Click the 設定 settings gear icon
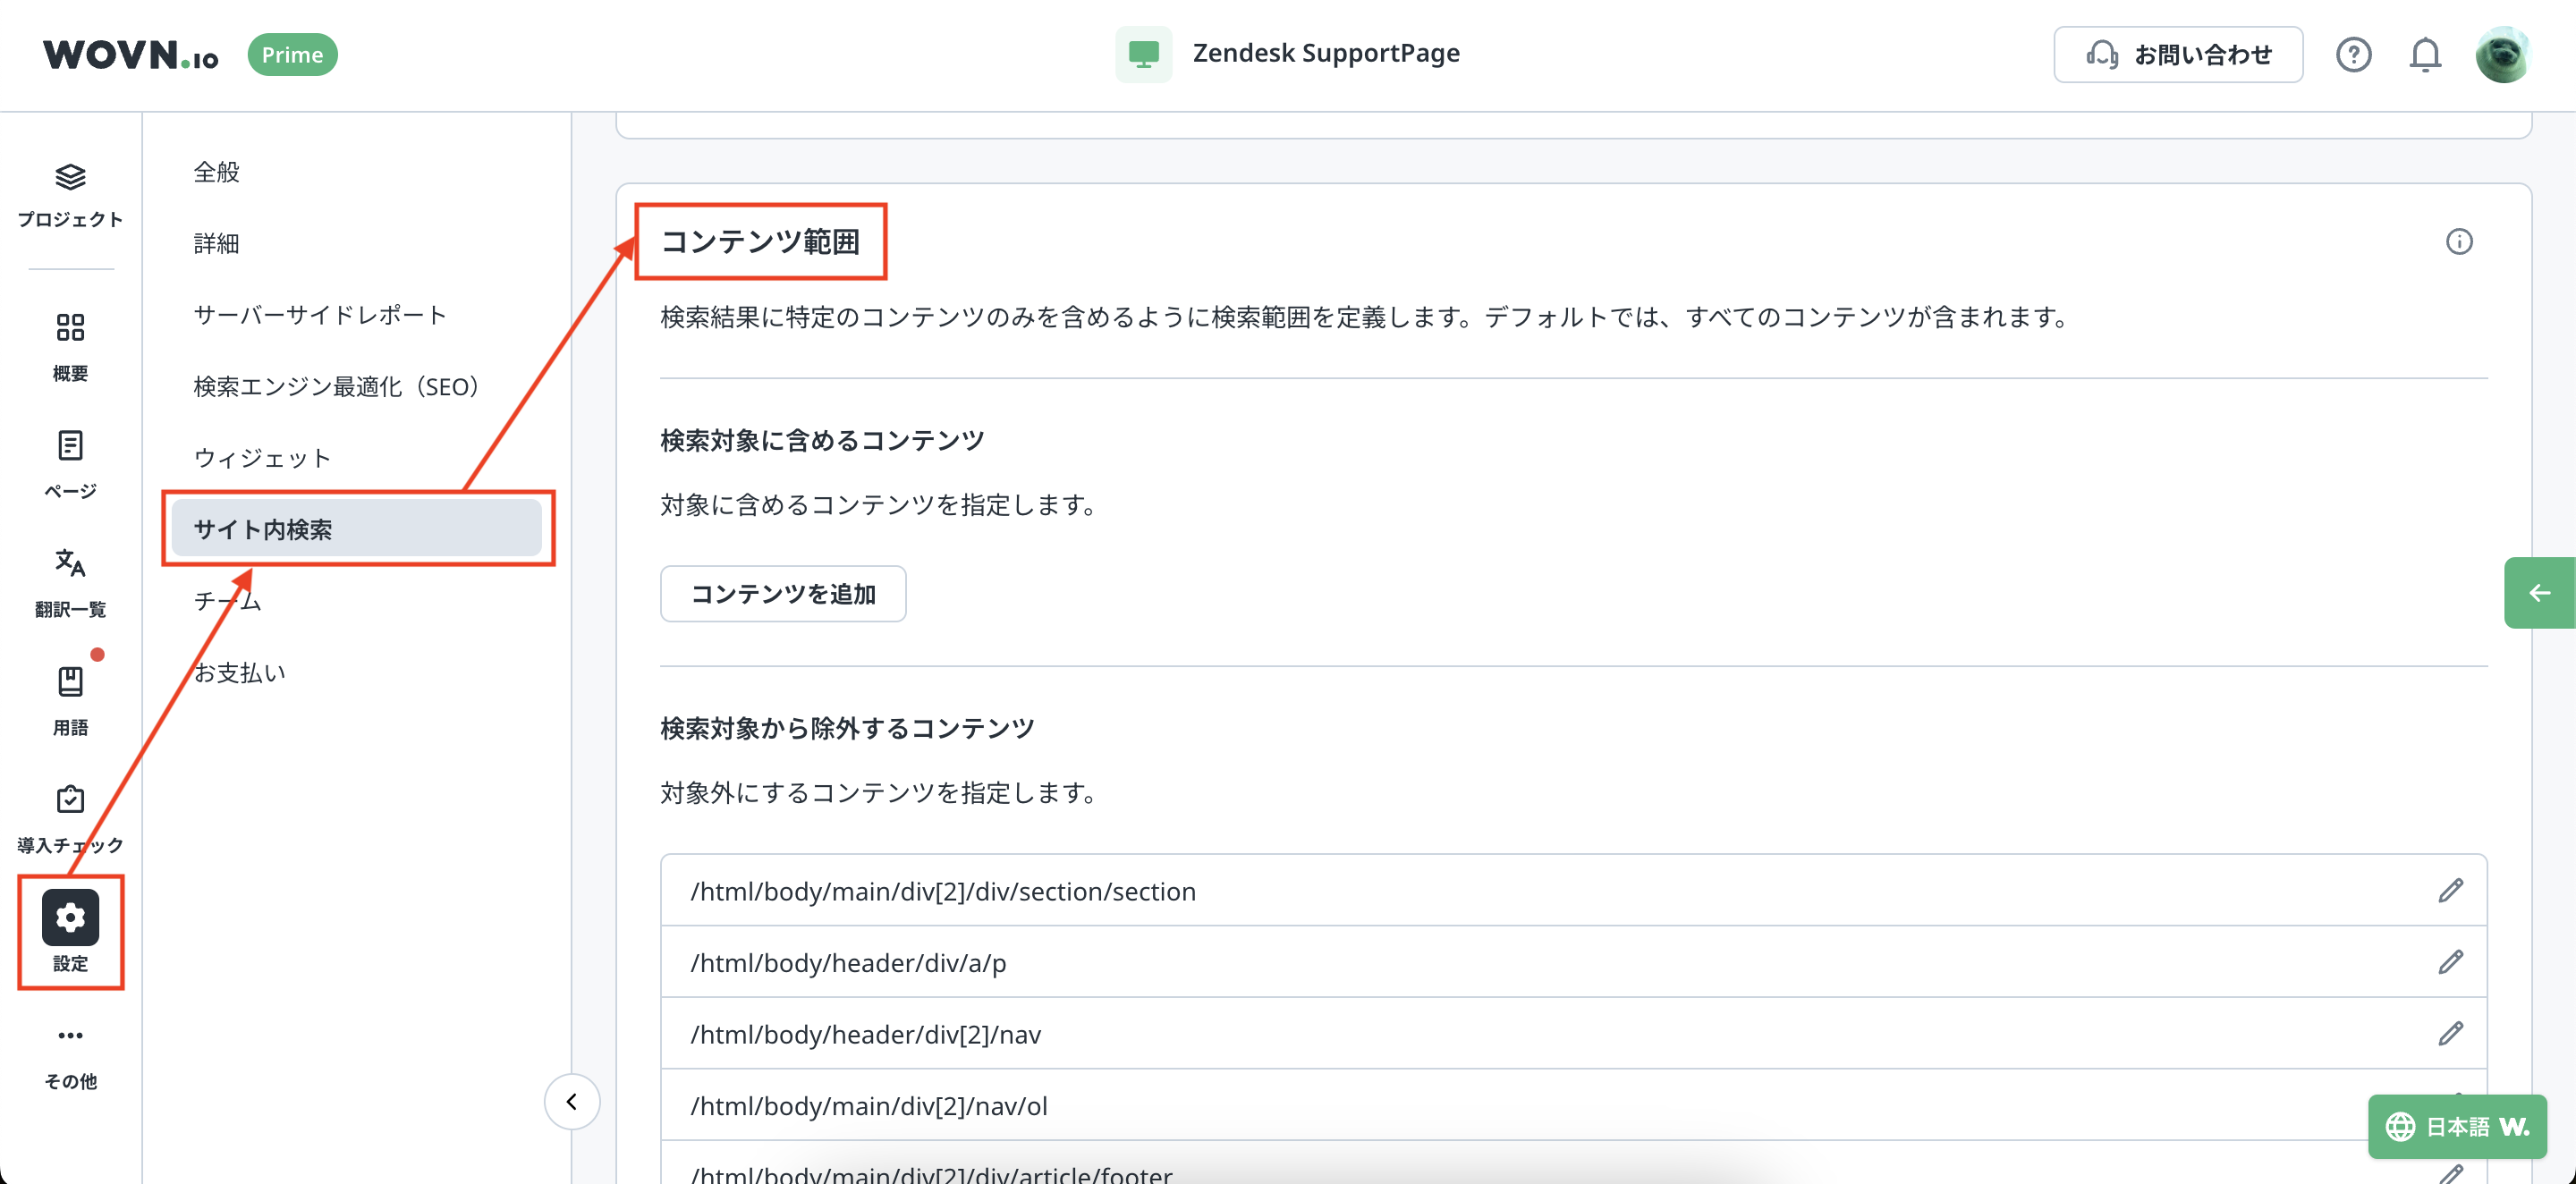The height and width of the screenshot is (1184, 2576). point(70,918)
